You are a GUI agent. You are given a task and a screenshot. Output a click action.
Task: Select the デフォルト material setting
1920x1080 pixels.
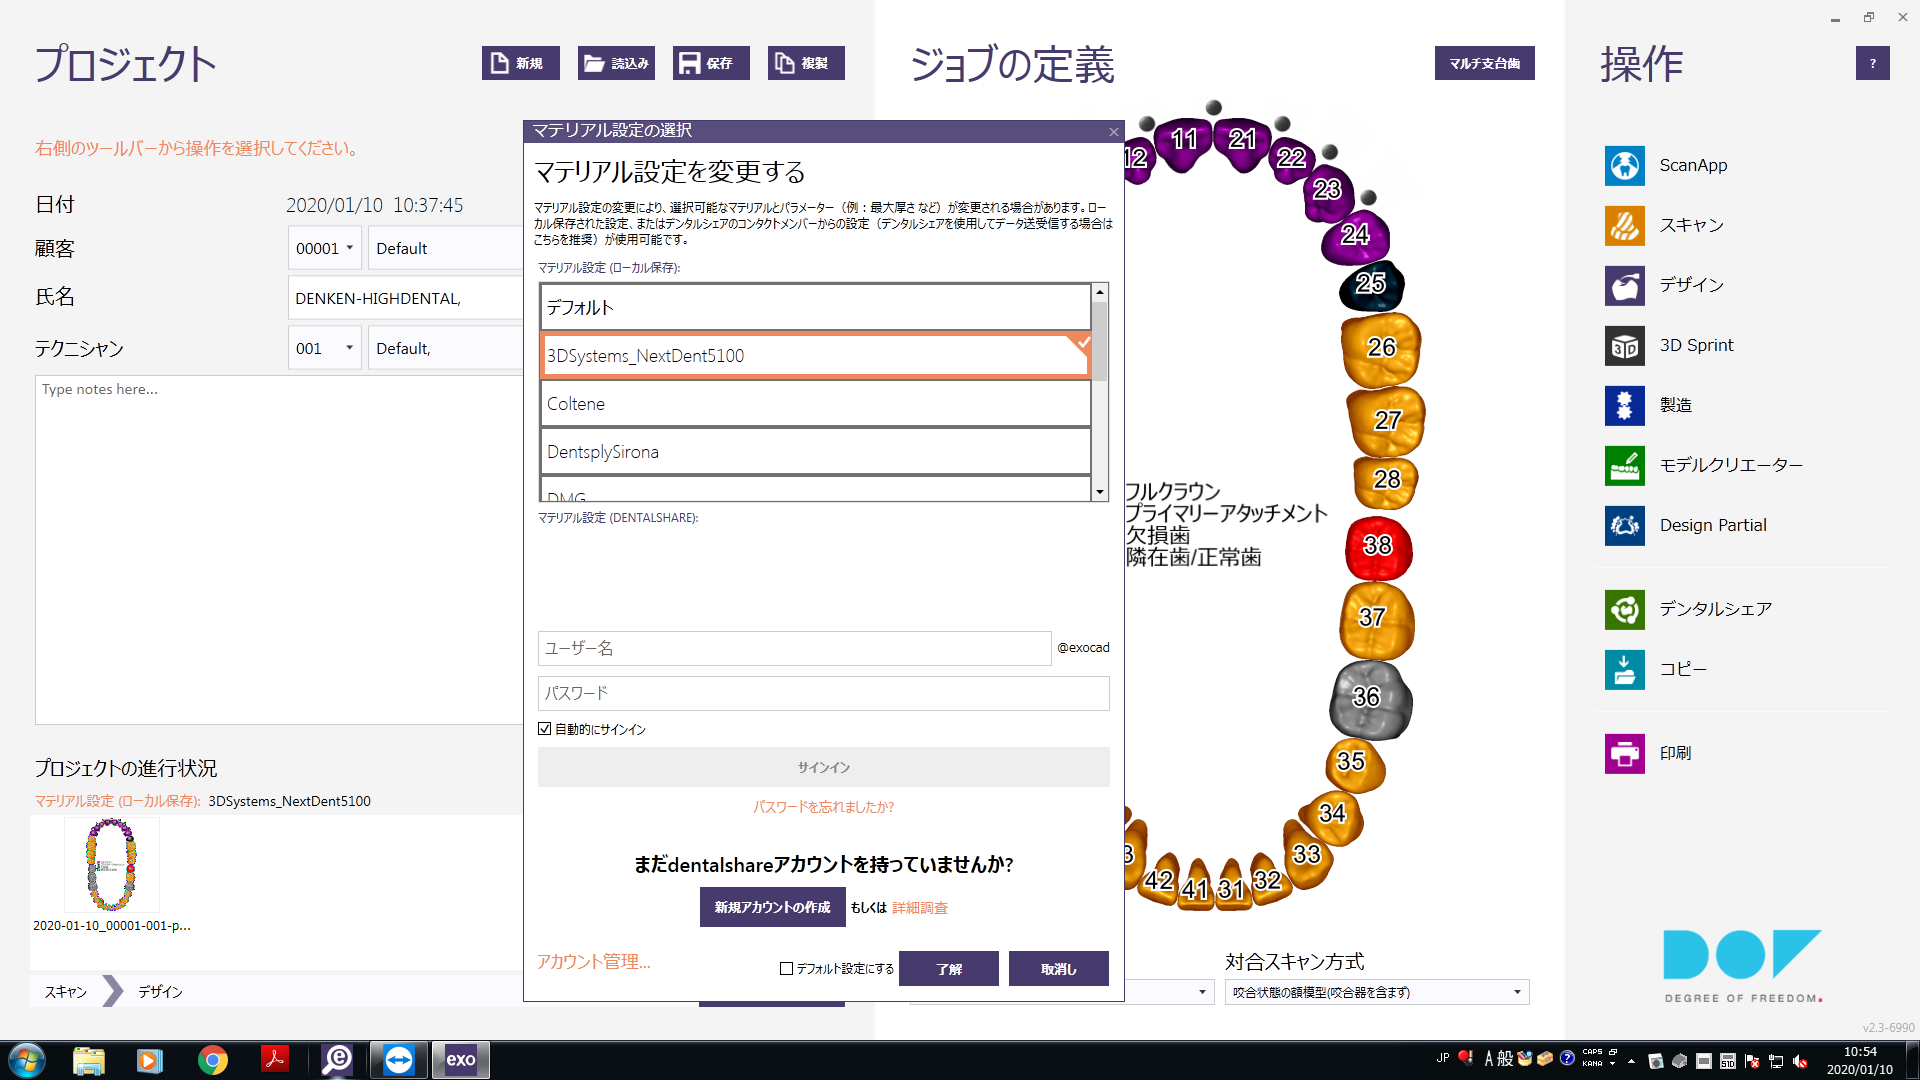coord(815,307)
